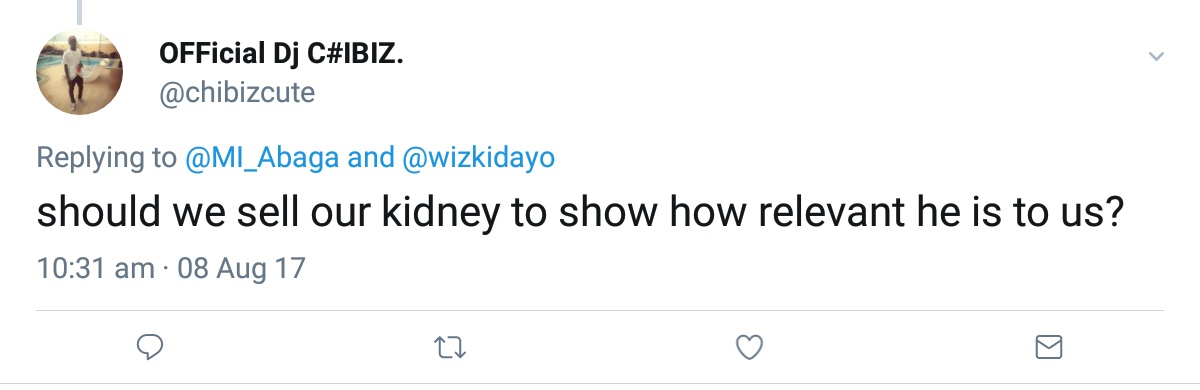Screen dimensions: 1200x390
Task: Click the thread connector line above avatar
Action: click(x=79, y=10)
